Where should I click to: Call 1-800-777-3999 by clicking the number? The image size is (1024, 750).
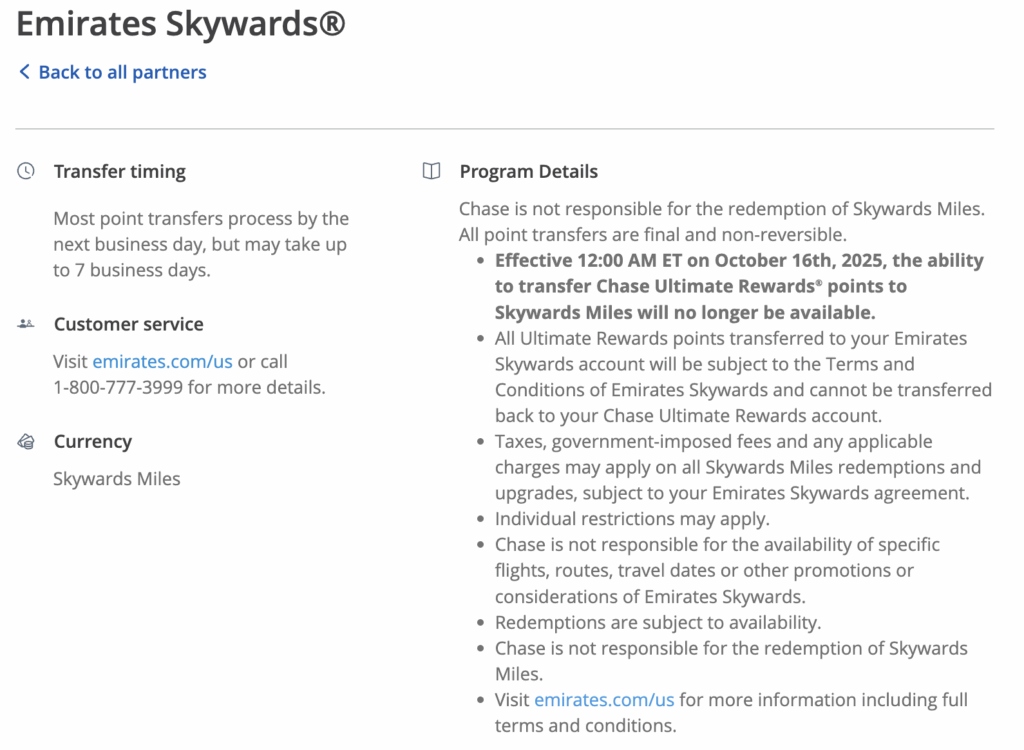120,388
